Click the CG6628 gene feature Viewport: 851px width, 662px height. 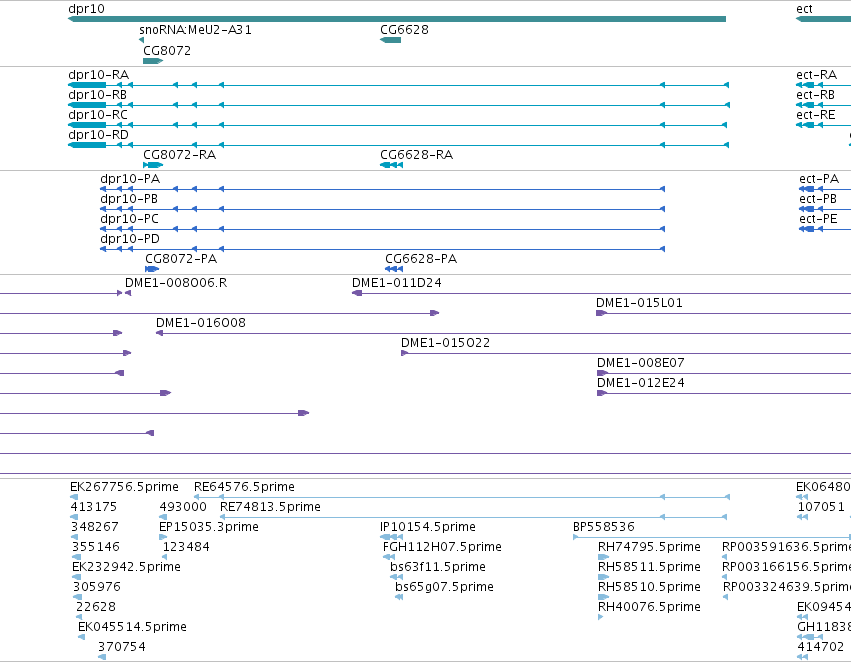pyautogui.click(x=390, y=40)
